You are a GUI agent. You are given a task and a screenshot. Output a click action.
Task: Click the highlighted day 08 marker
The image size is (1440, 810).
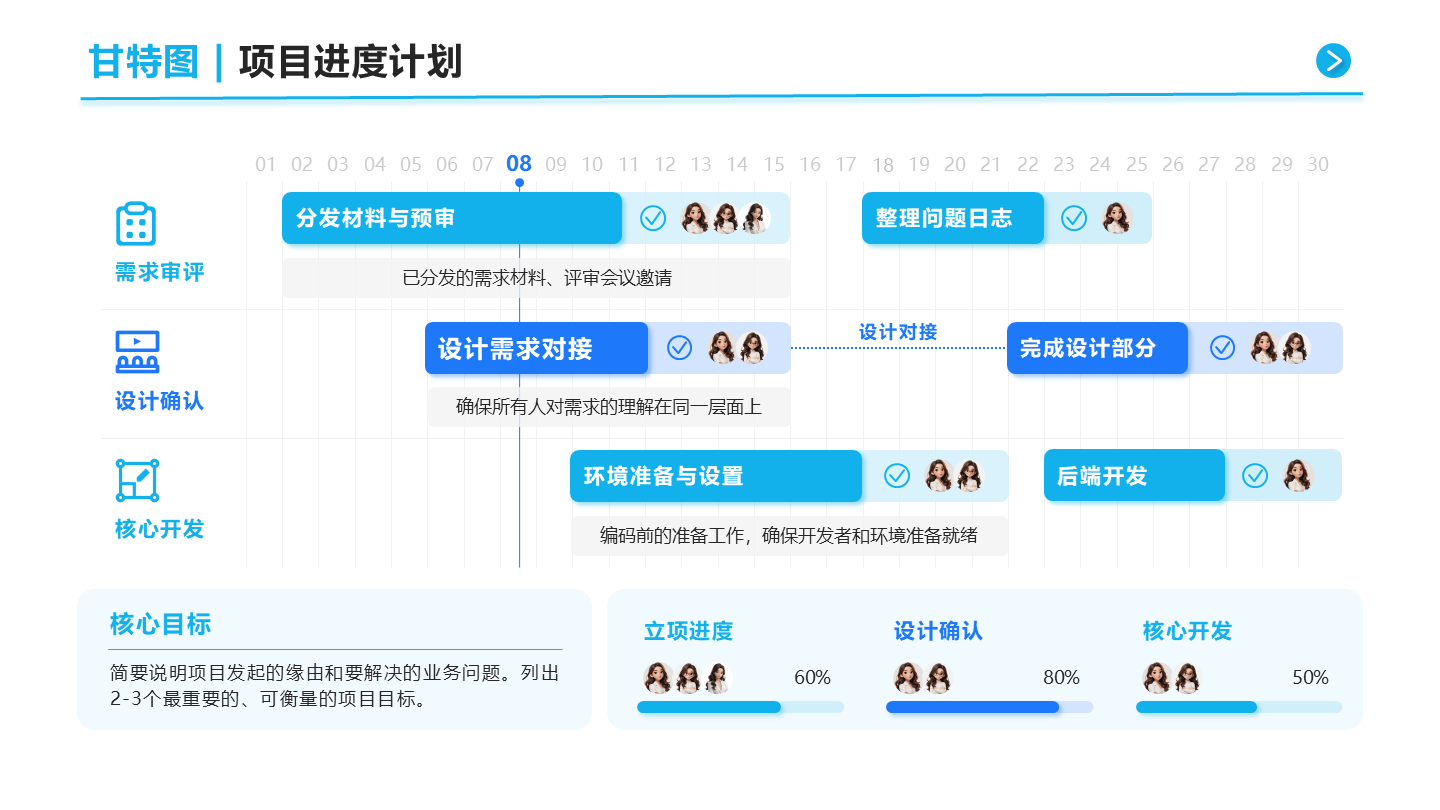click(x=519, y=164)
